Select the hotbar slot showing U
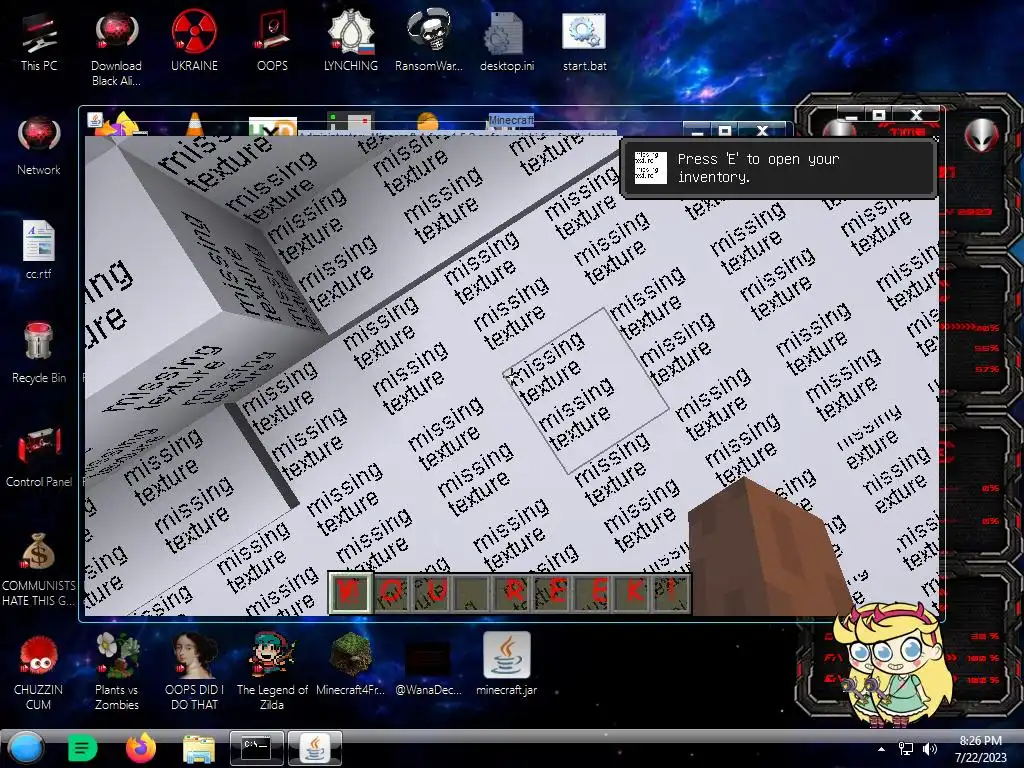1024x768 pixels. 430,592
